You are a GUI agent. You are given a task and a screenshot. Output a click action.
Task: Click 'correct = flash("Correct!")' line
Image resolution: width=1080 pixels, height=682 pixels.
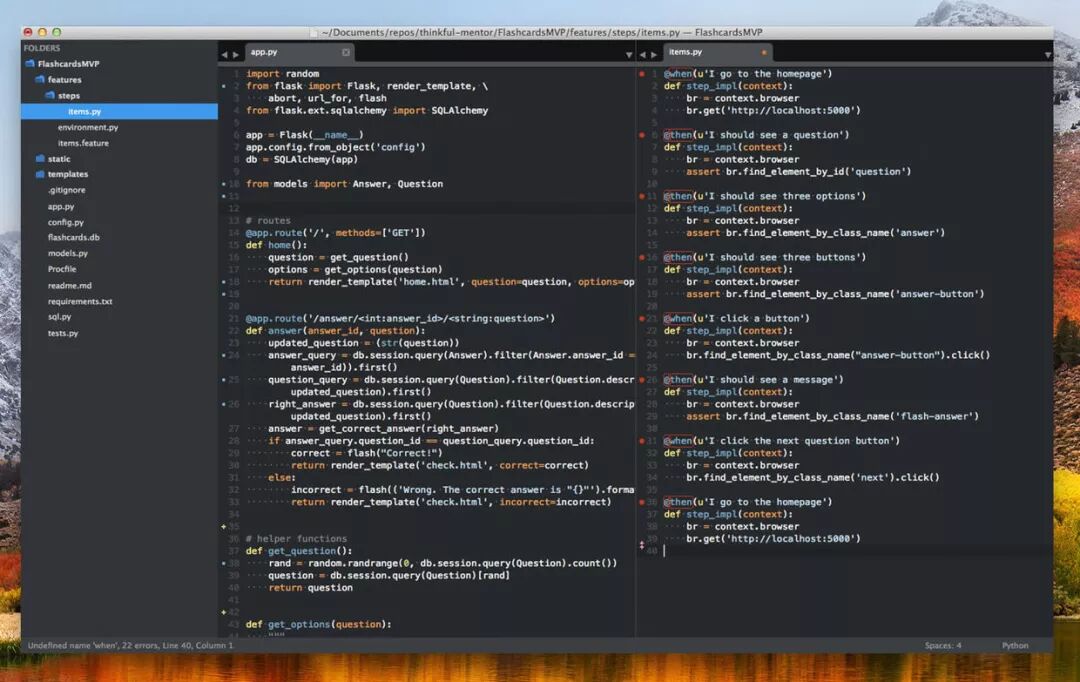pyautogui.click(x=366, y=453)
